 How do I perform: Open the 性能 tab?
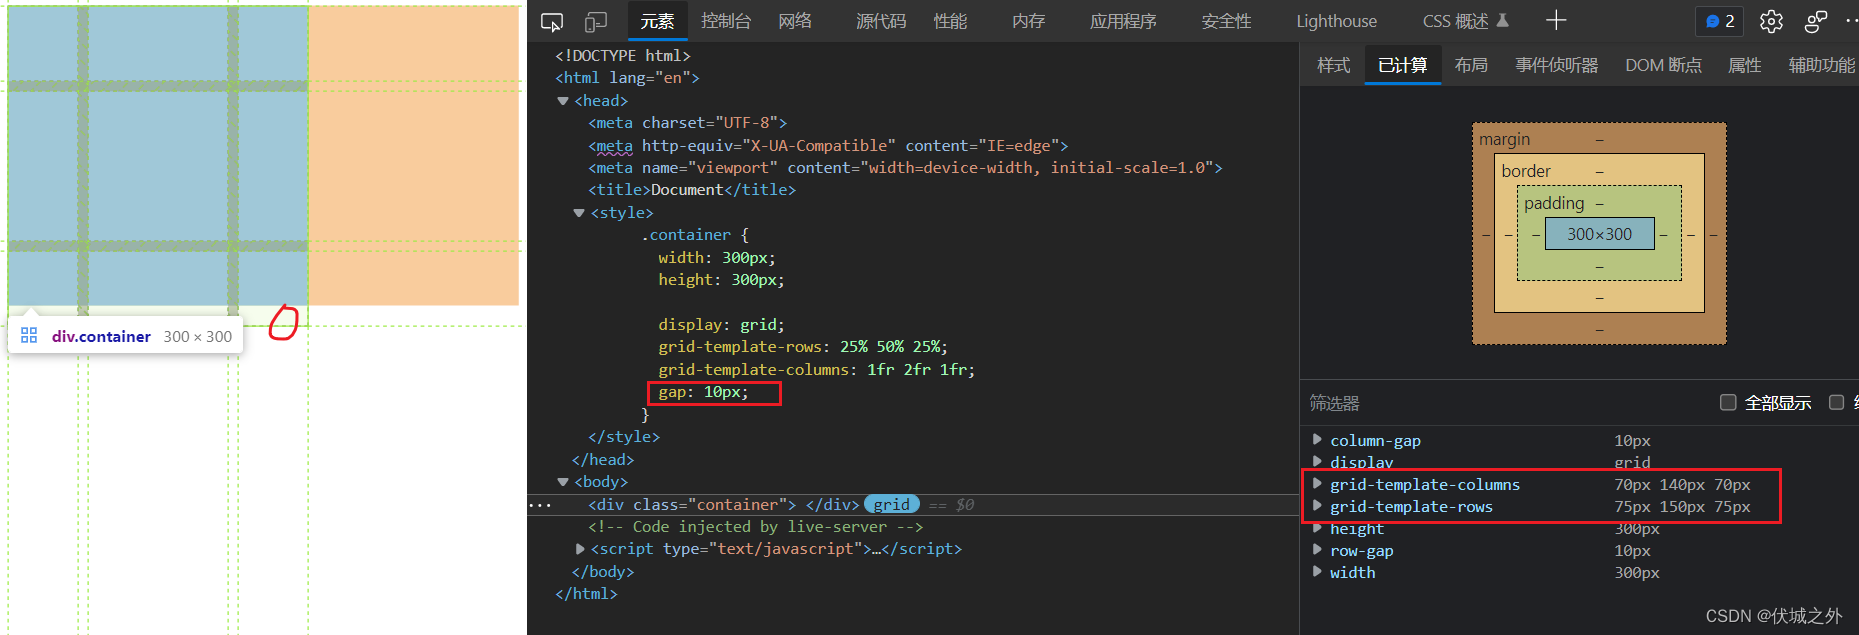950,21
